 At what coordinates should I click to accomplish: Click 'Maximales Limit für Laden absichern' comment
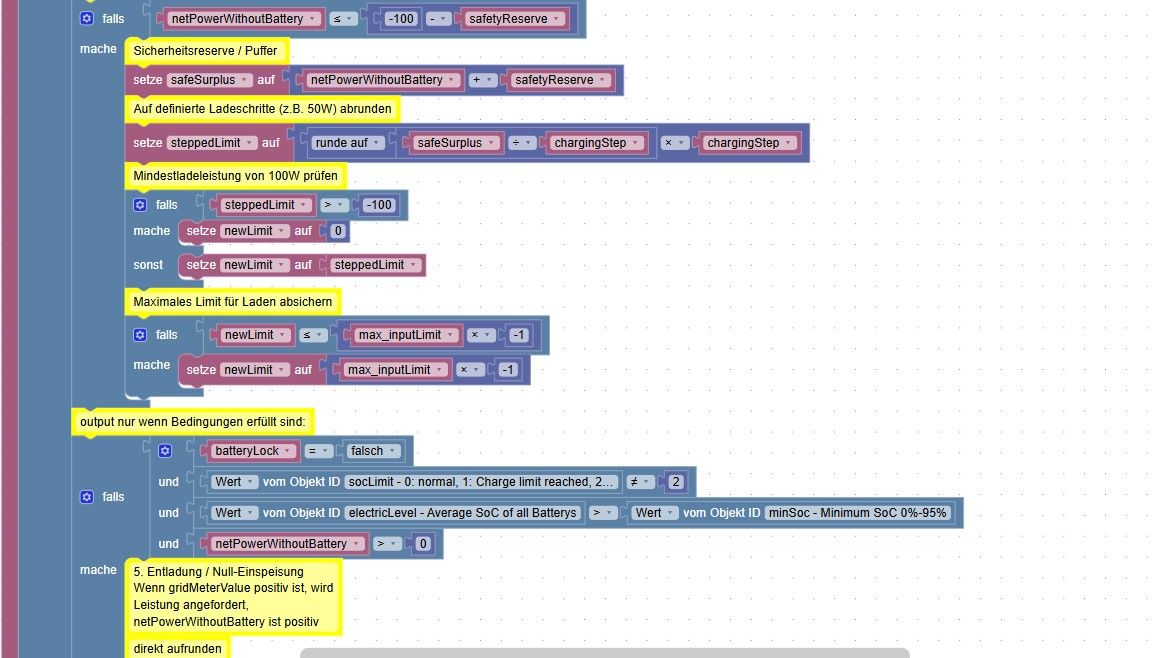(x=233, y=302)
